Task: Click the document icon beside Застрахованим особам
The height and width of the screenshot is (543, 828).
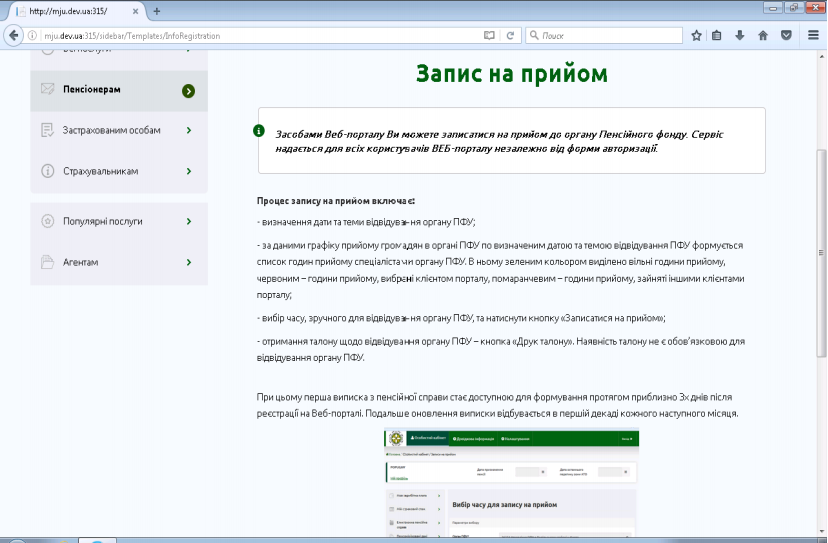Action: (48, 130)
